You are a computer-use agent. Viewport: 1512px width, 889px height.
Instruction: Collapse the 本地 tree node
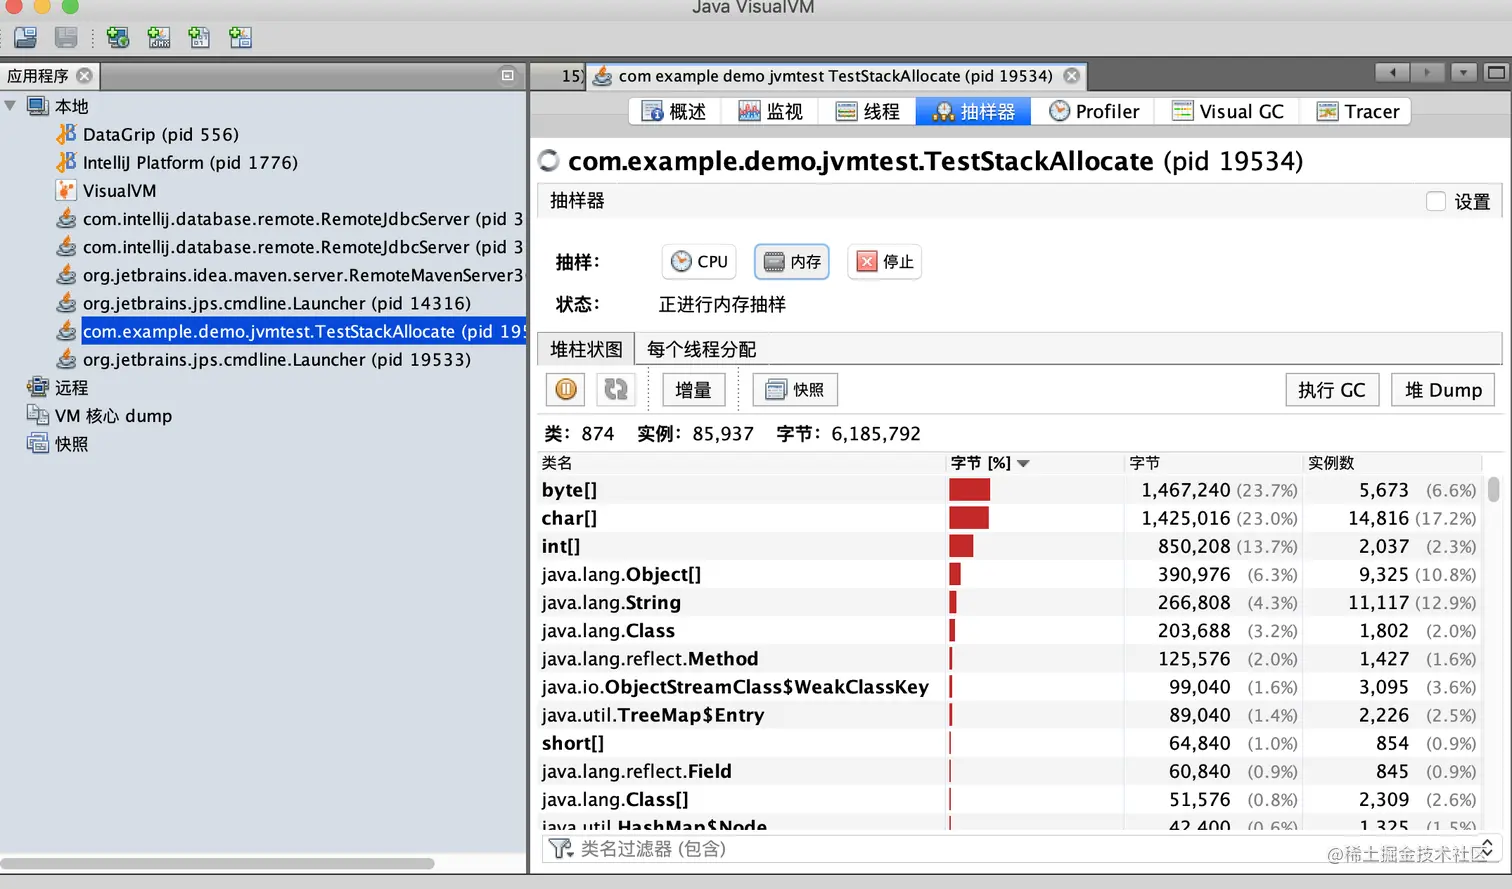coord(10,105)
